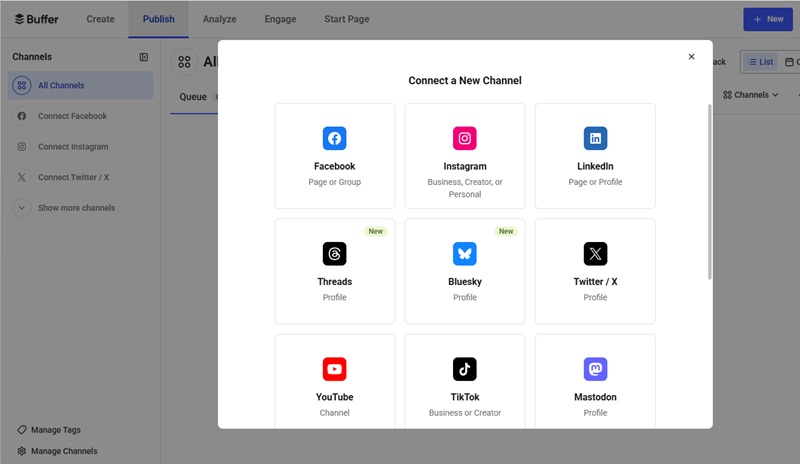Image resolution: width=800 pixels, height=464 pixels.
Task: Select All Channels in sidebar
Action: pos(81,85)
